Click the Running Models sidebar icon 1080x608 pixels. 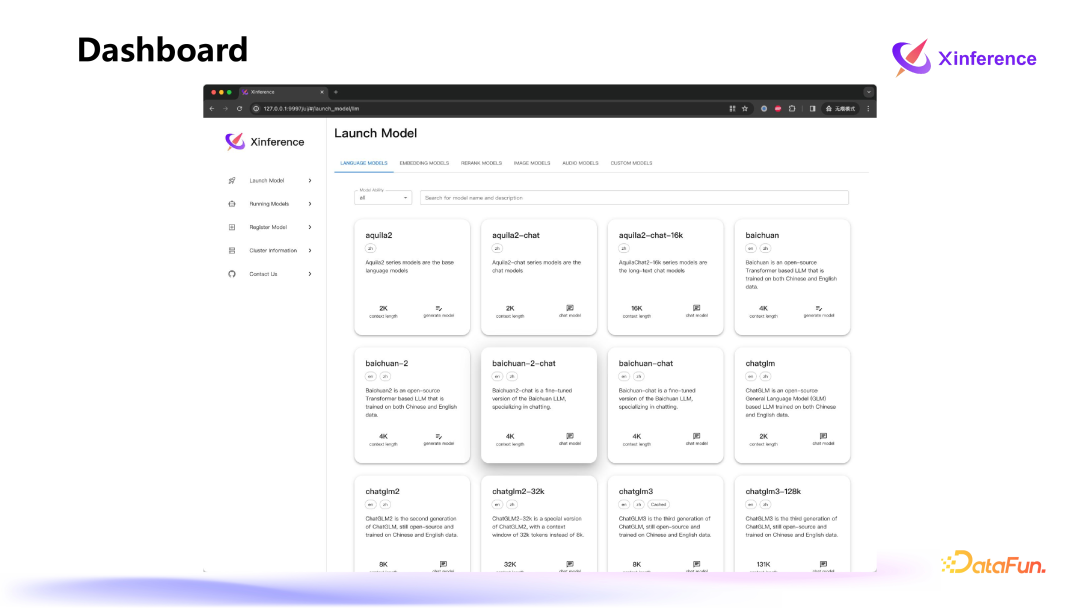click(232, 204)
